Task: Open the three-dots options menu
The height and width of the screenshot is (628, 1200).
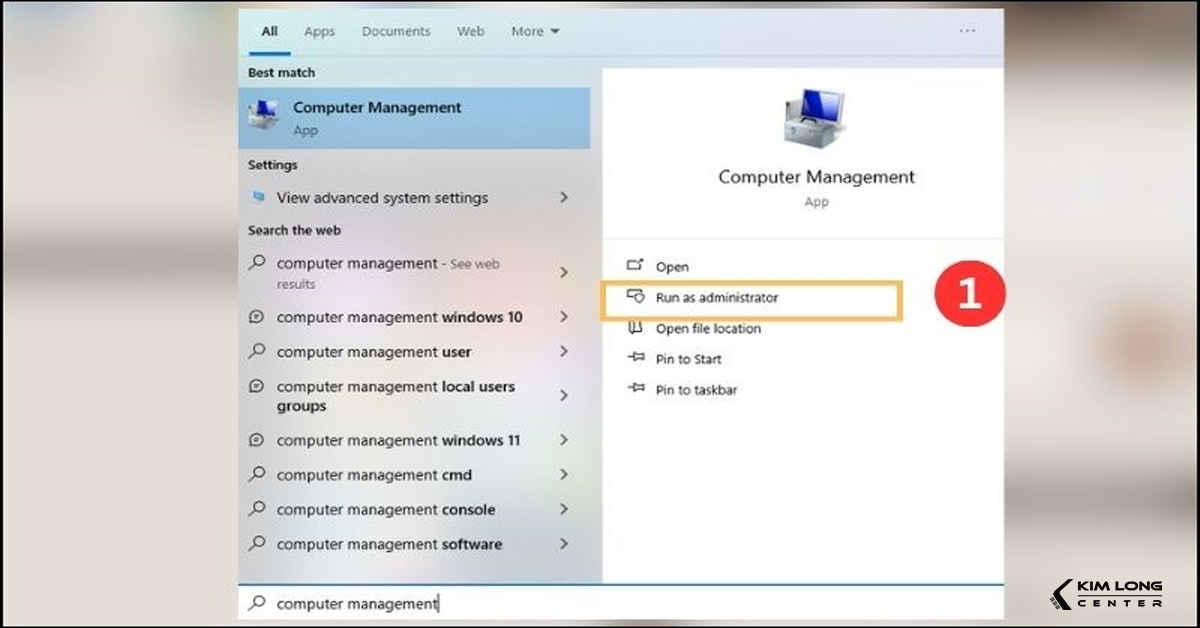Action: (967, 31)
